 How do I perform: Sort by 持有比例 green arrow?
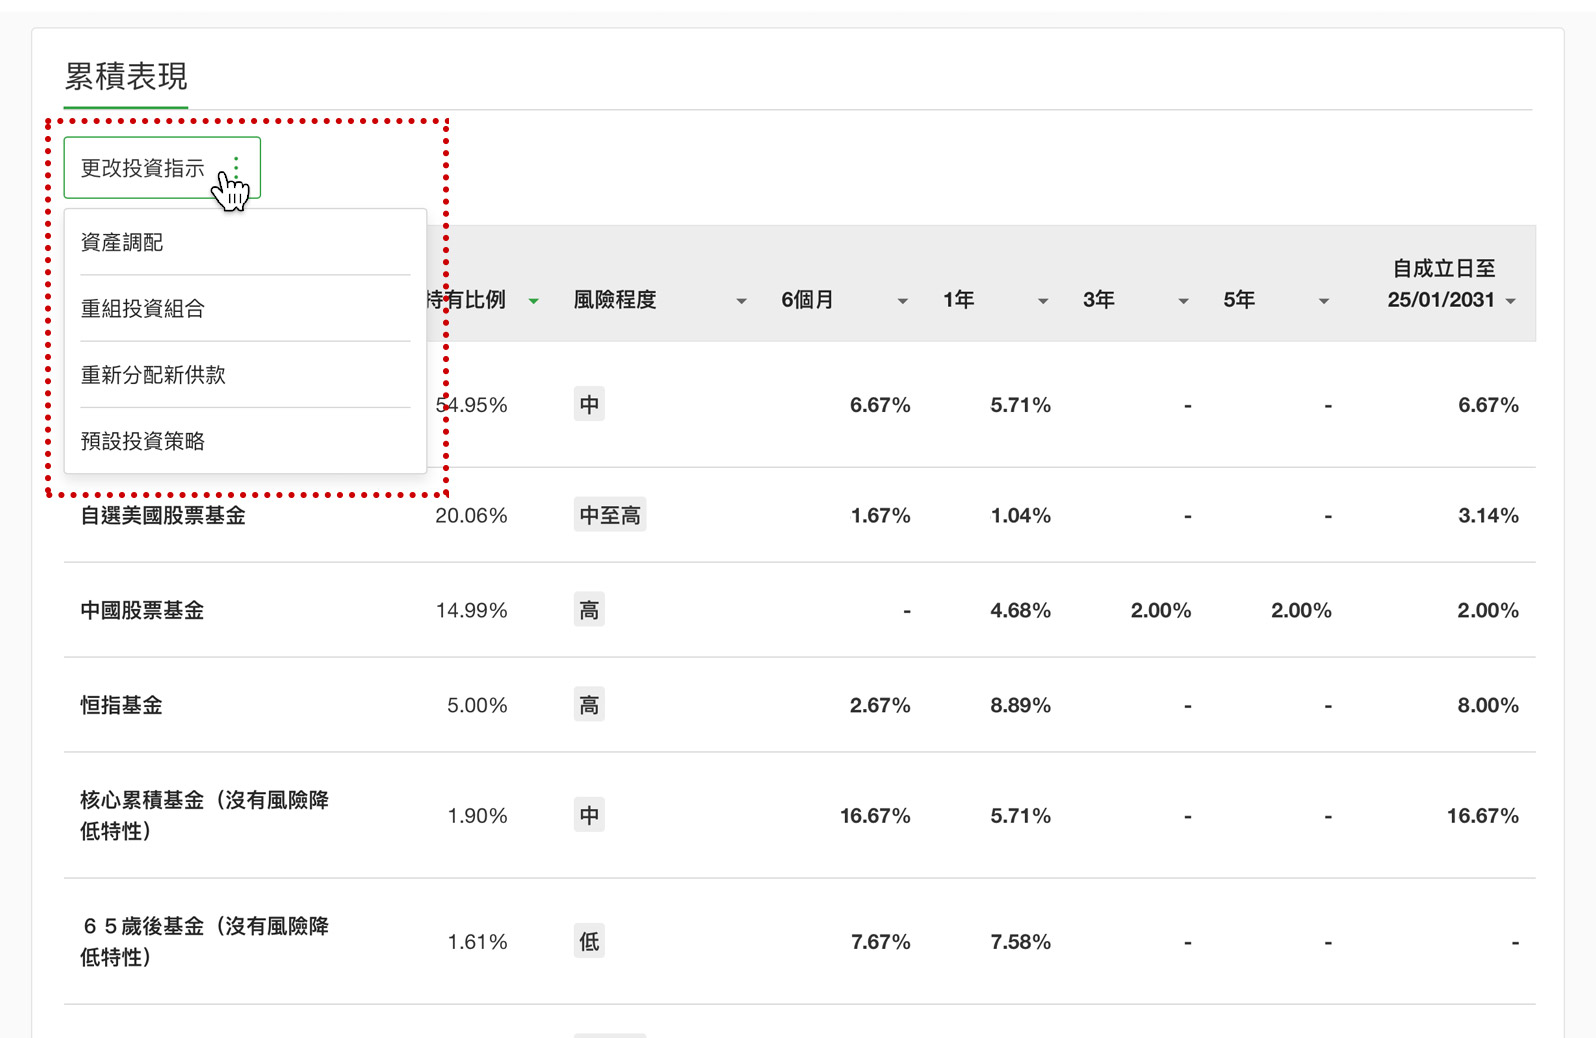(x=534, y=301)
